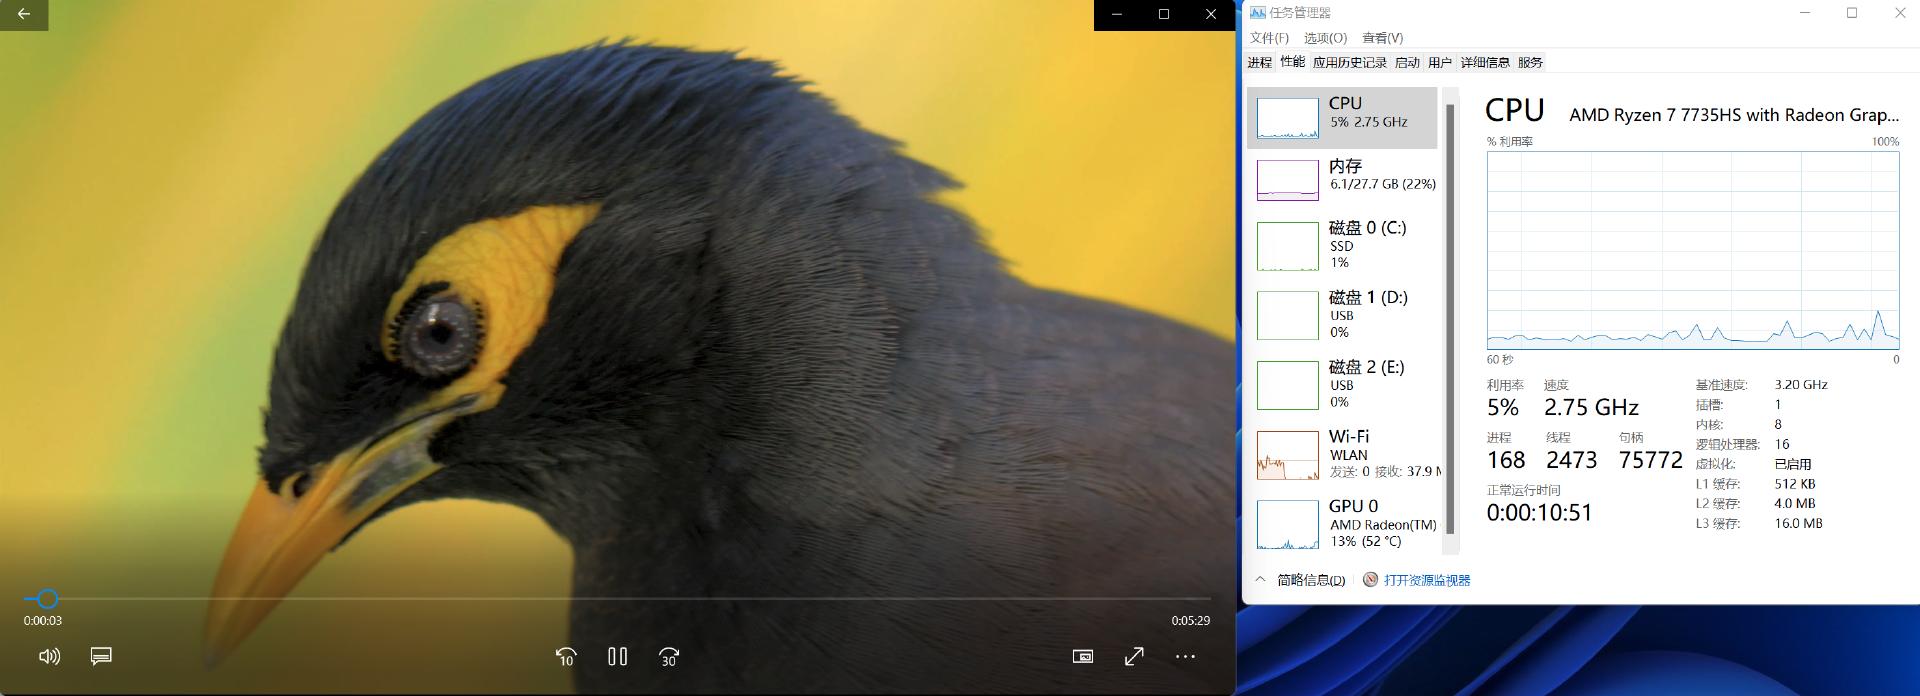Switch to the 用户 tab
This screenshot has height=696, width=1920.
(x=1440, y=62)
